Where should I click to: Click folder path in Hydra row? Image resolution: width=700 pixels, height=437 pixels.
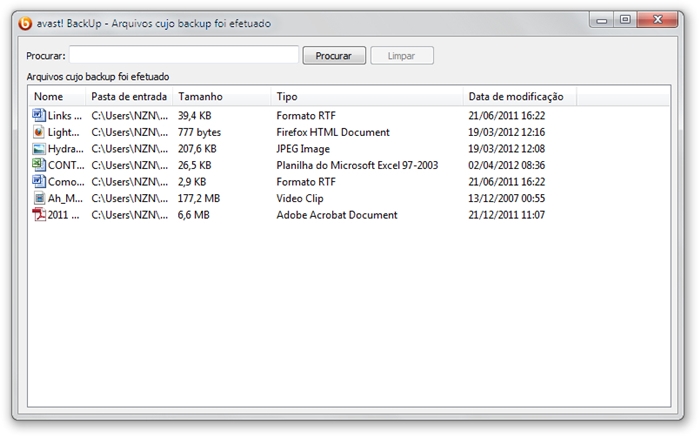coord(129,149)
